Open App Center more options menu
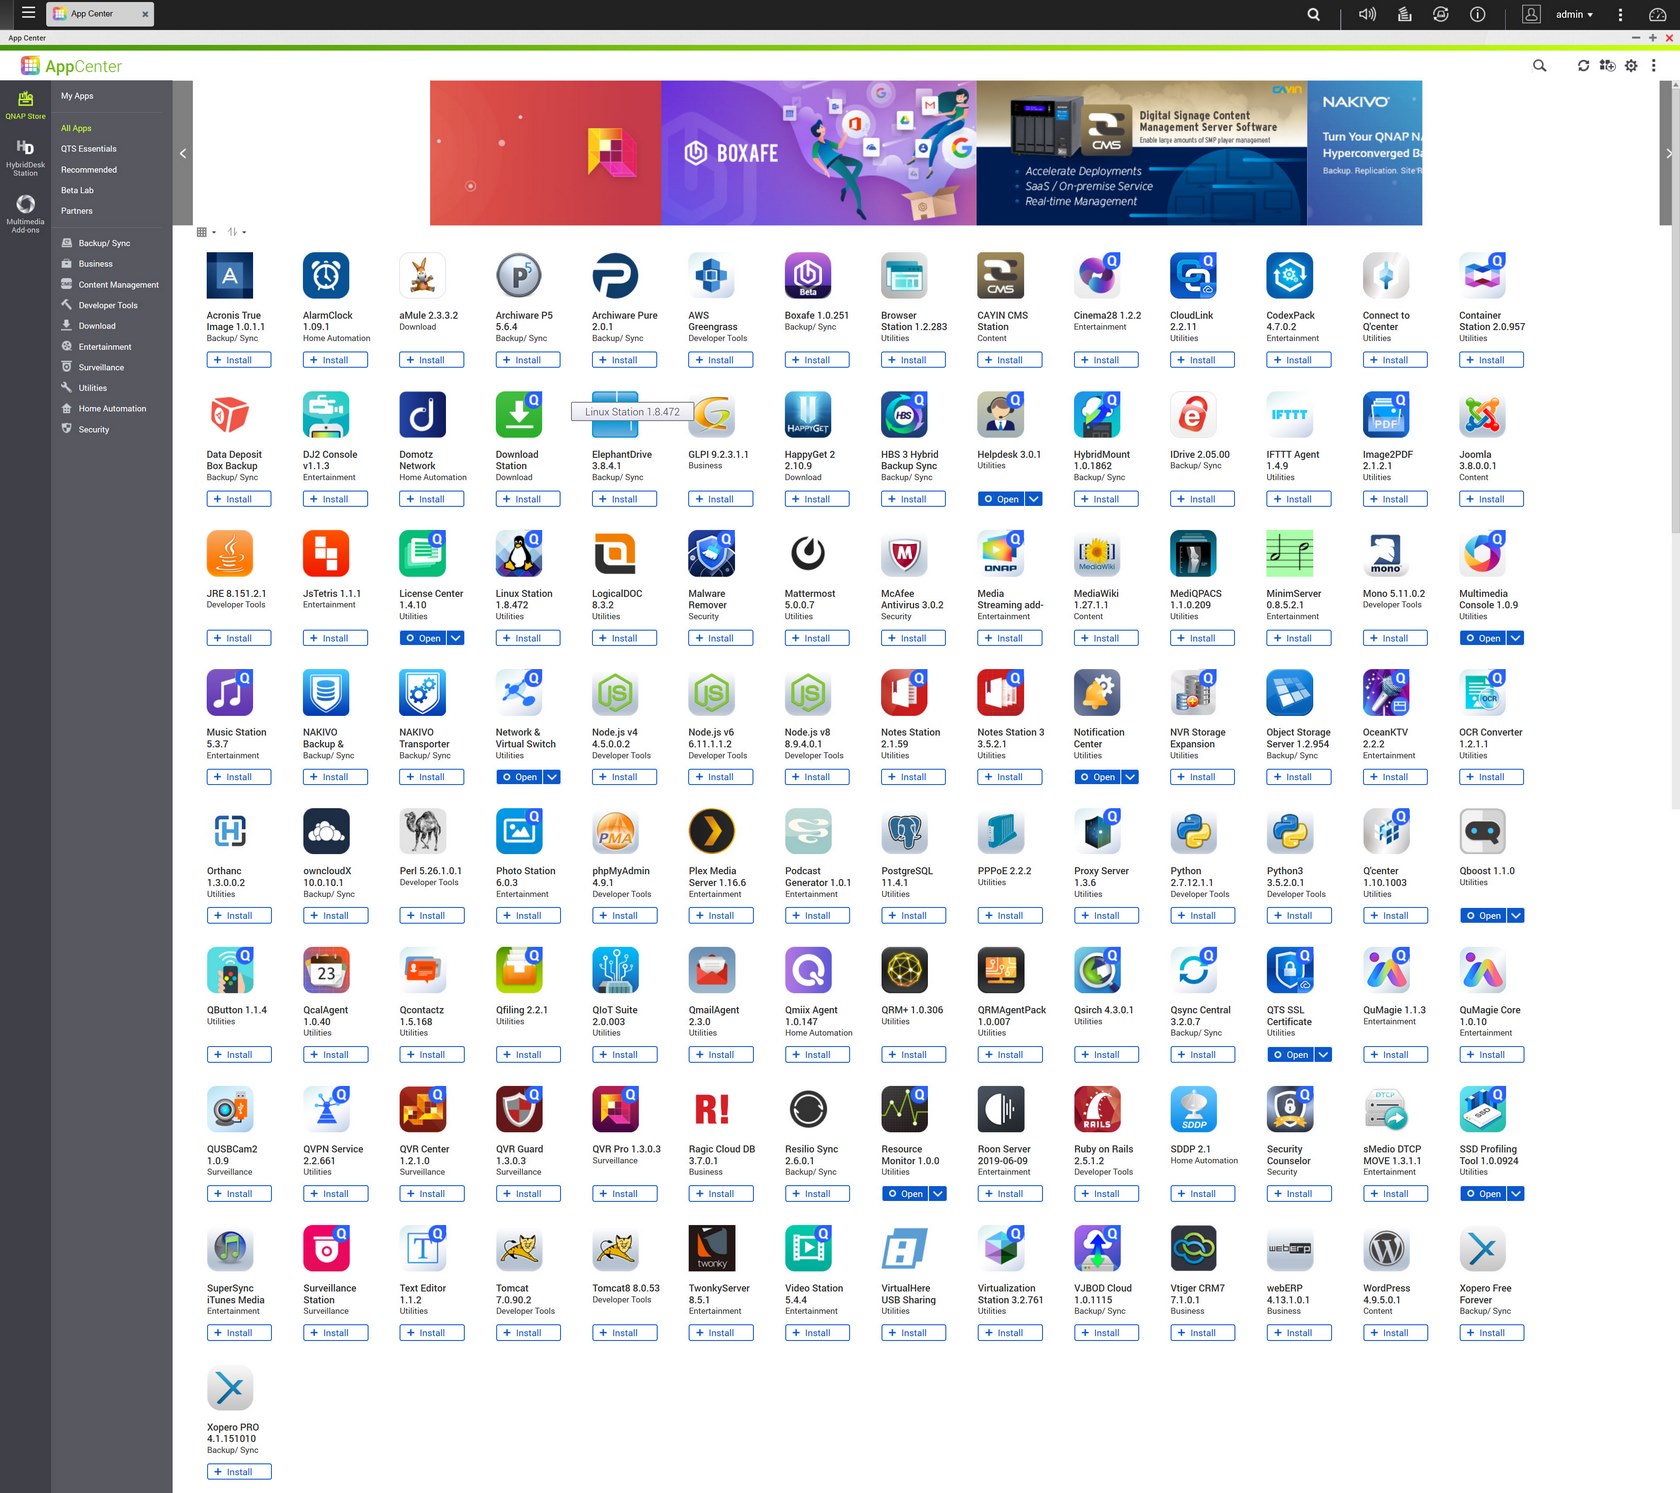 [1653, 66]
